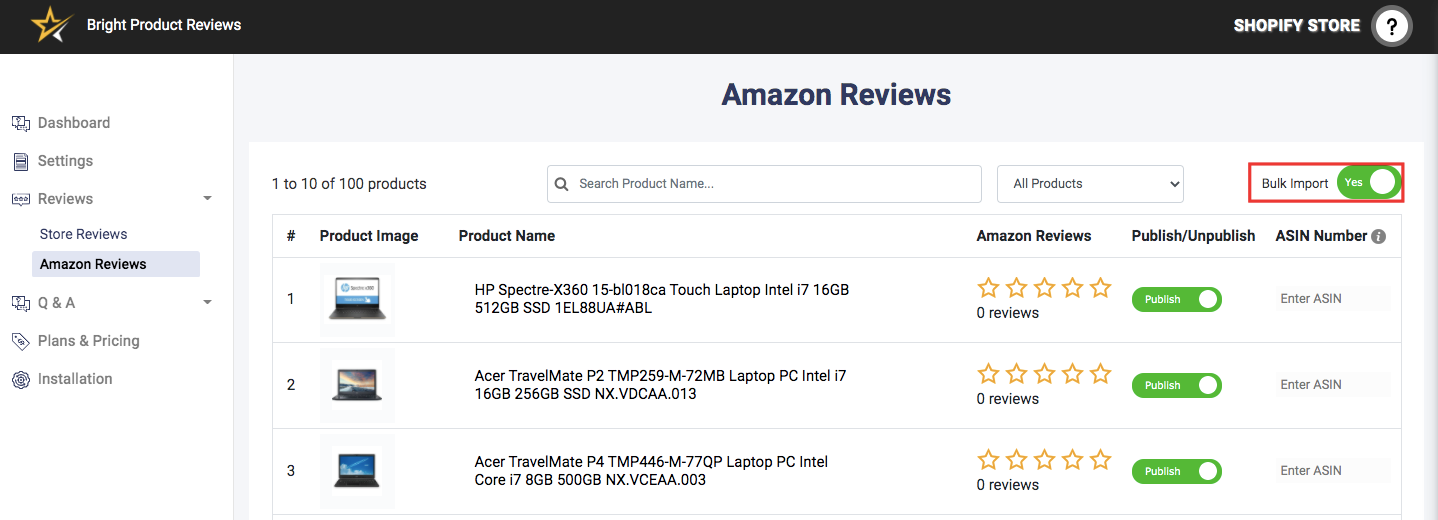The image size is (1438, 520).
Task: Select Amazon Reviews sidebar item
Action: (93, 264)
